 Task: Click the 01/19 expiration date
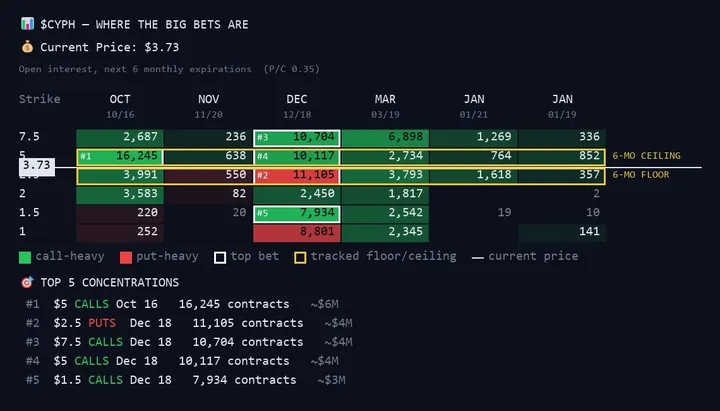(562, 114)
